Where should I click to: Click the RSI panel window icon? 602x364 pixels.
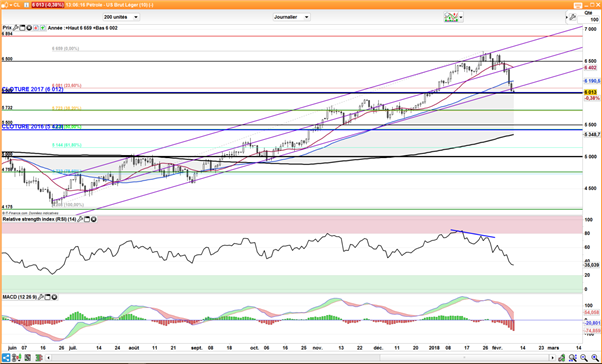click(87, 219)
